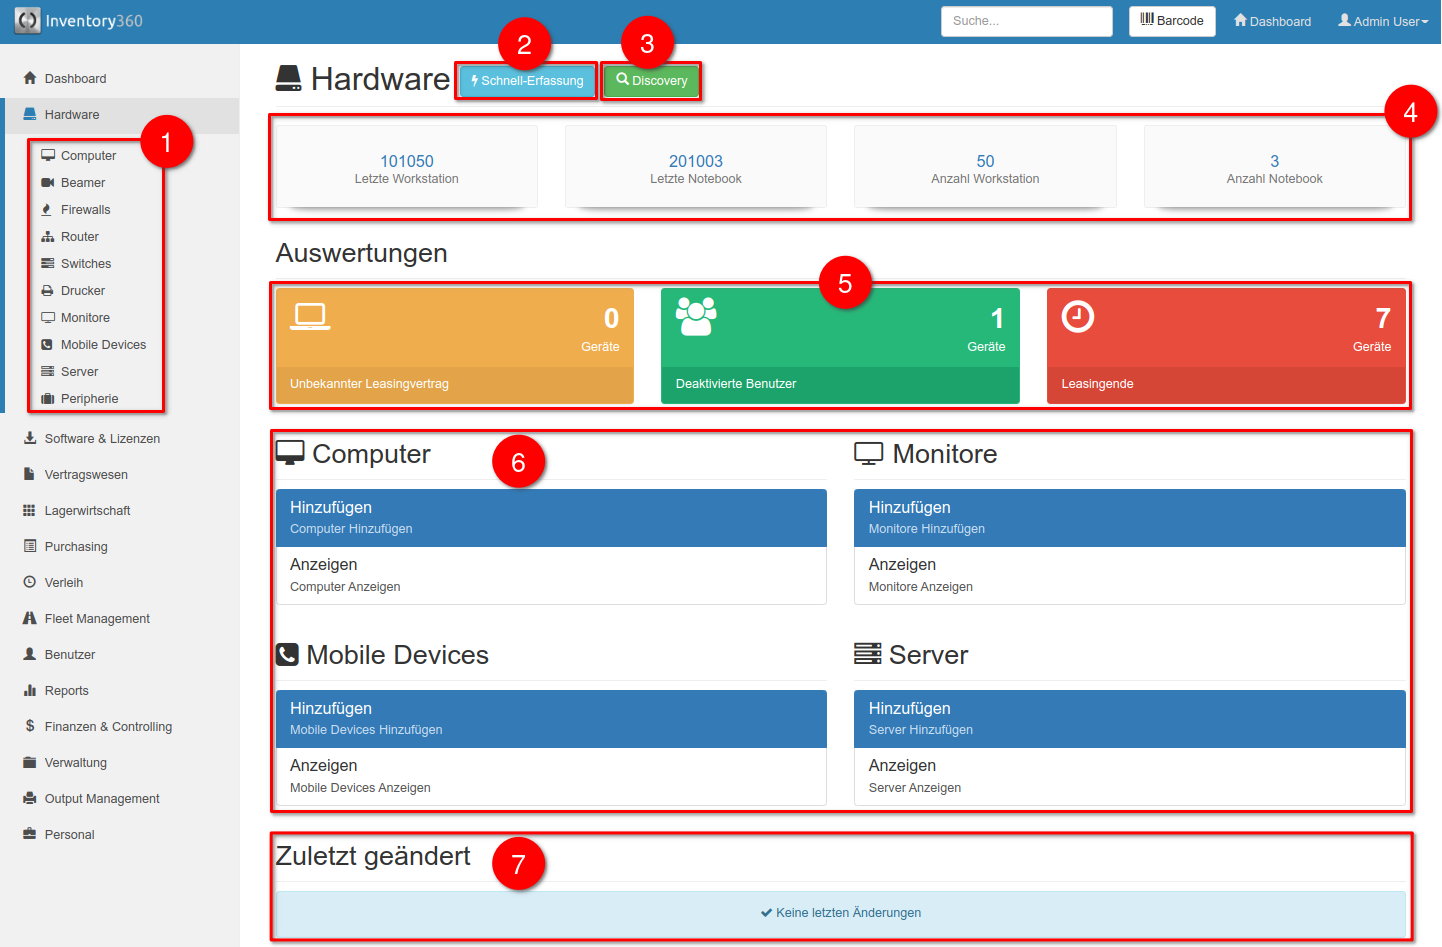
Task: Click the Router icon in the sidebar
Action: pyautogui.click(x=47, y=236)
